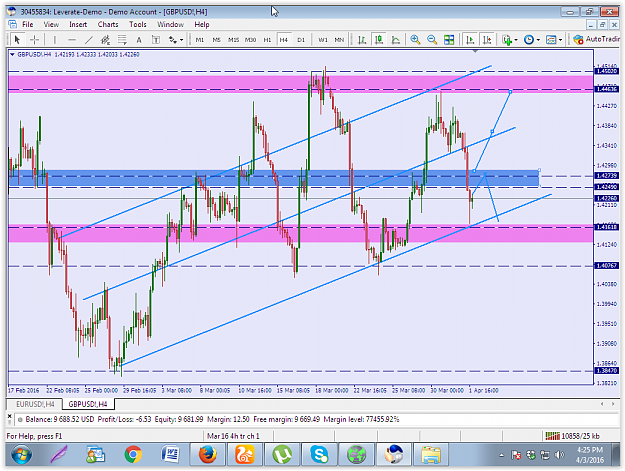Click the 1.40767 price level label
625x471 pixels.
606,265
